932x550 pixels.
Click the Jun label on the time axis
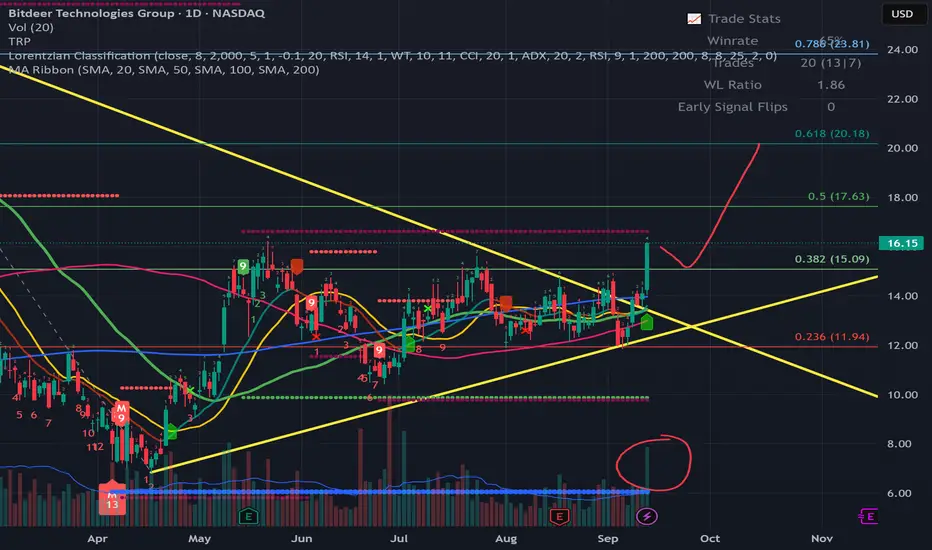pos(302,539)
